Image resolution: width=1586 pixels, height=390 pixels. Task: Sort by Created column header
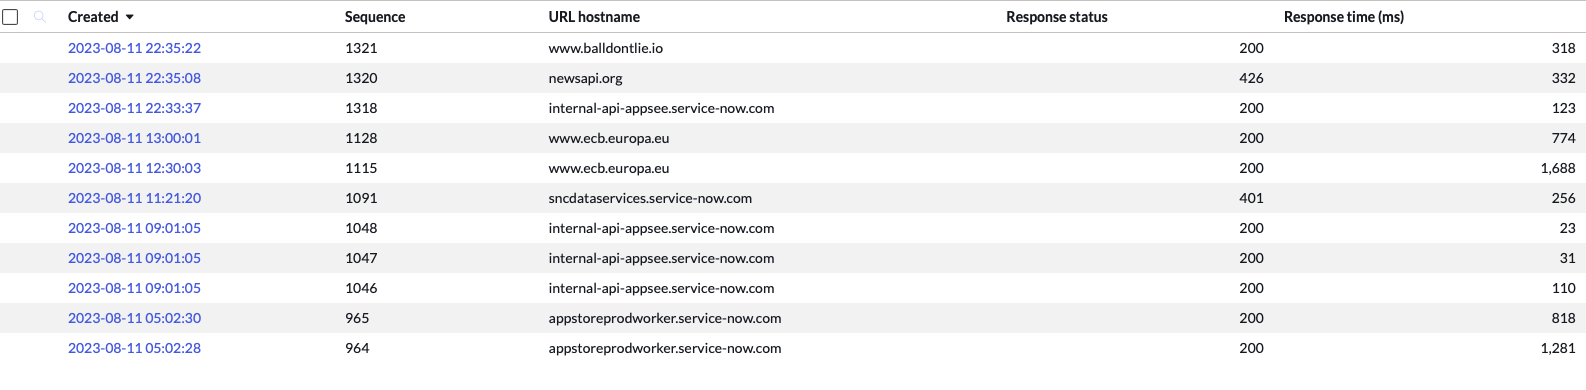click(93, 17)
